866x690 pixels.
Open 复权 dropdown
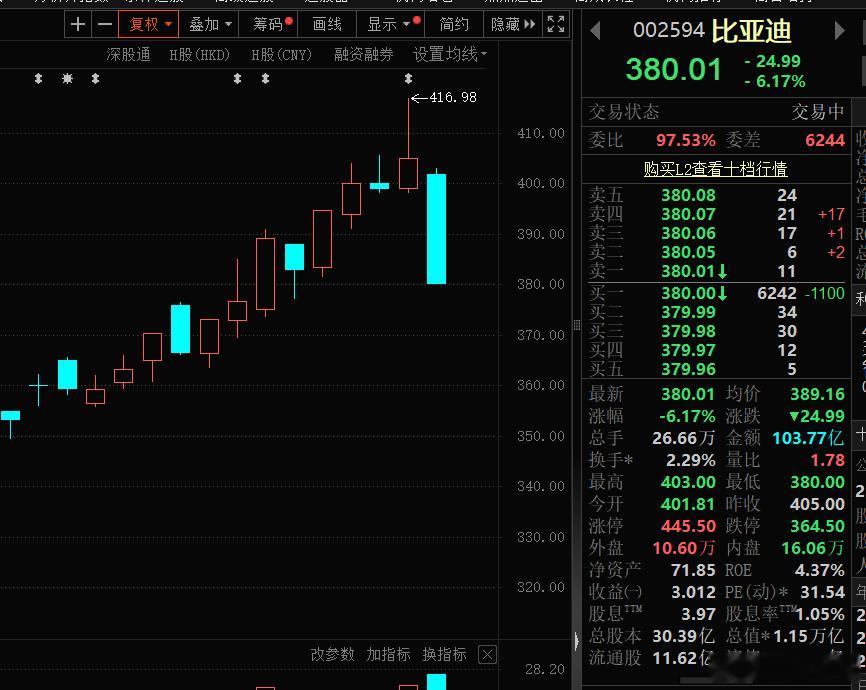(x=149, y=24)
